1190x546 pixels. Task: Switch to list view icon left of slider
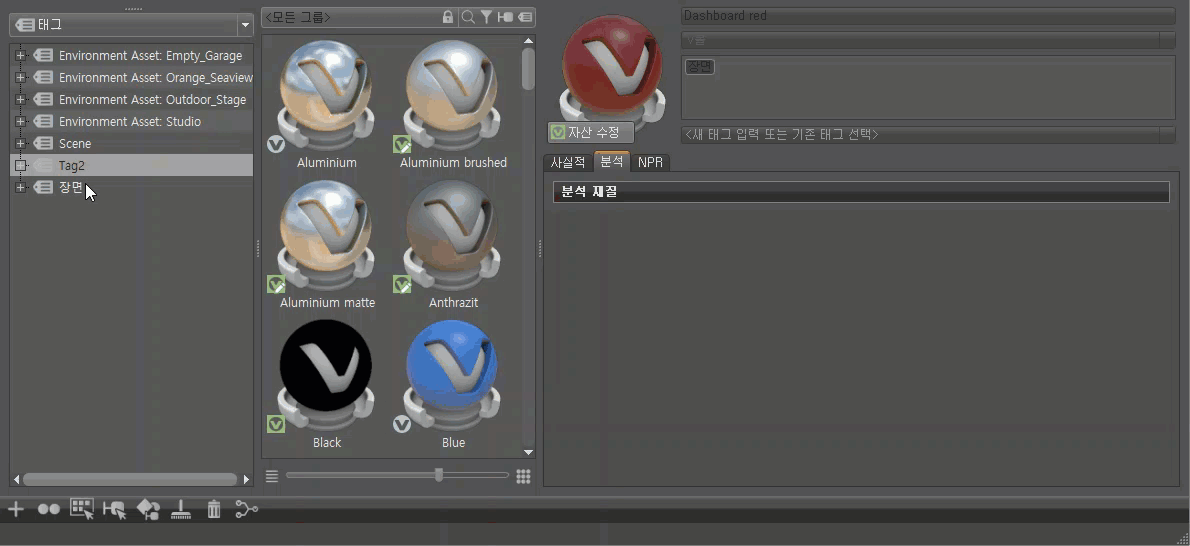pos(272,476)
